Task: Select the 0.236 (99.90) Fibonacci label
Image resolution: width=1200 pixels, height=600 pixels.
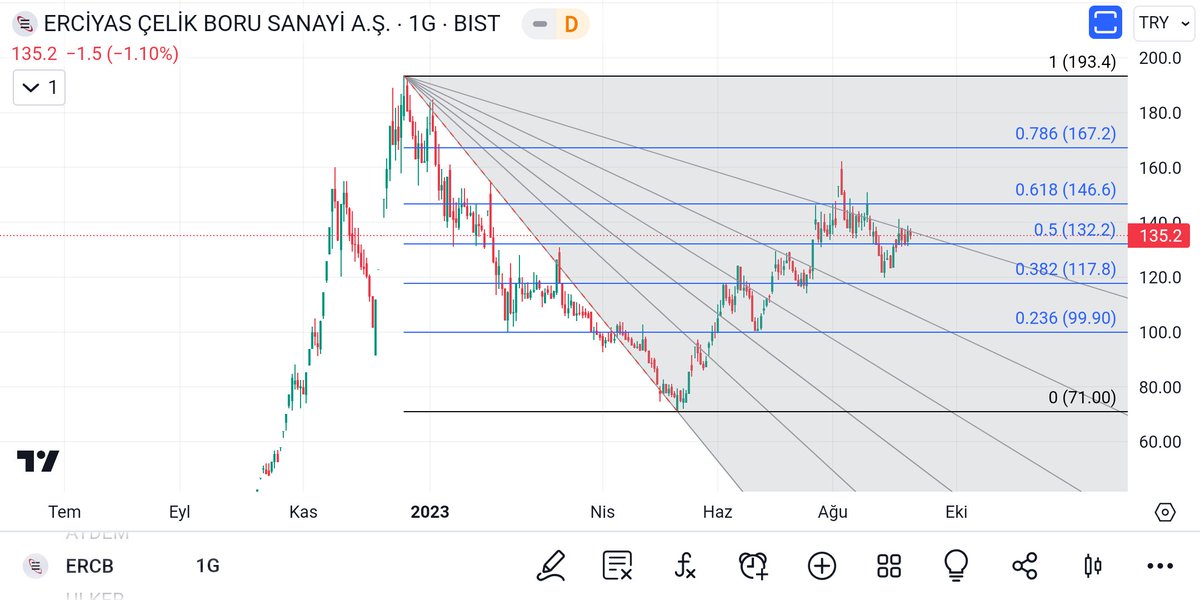Action: click(x=1065, y=318)
